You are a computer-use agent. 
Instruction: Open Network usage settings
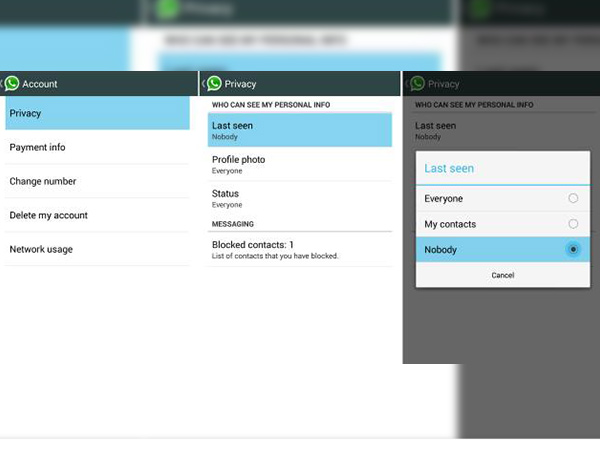tap(96, 250)
